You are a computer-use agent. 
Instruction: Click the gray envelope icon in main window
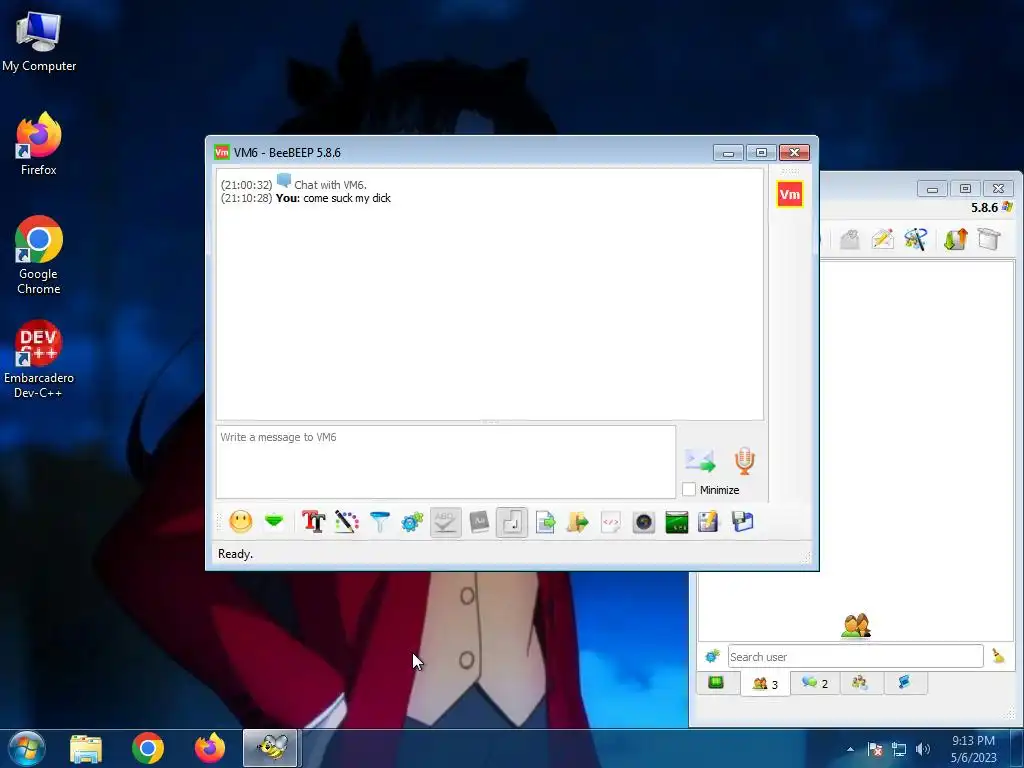click(850, 239)
